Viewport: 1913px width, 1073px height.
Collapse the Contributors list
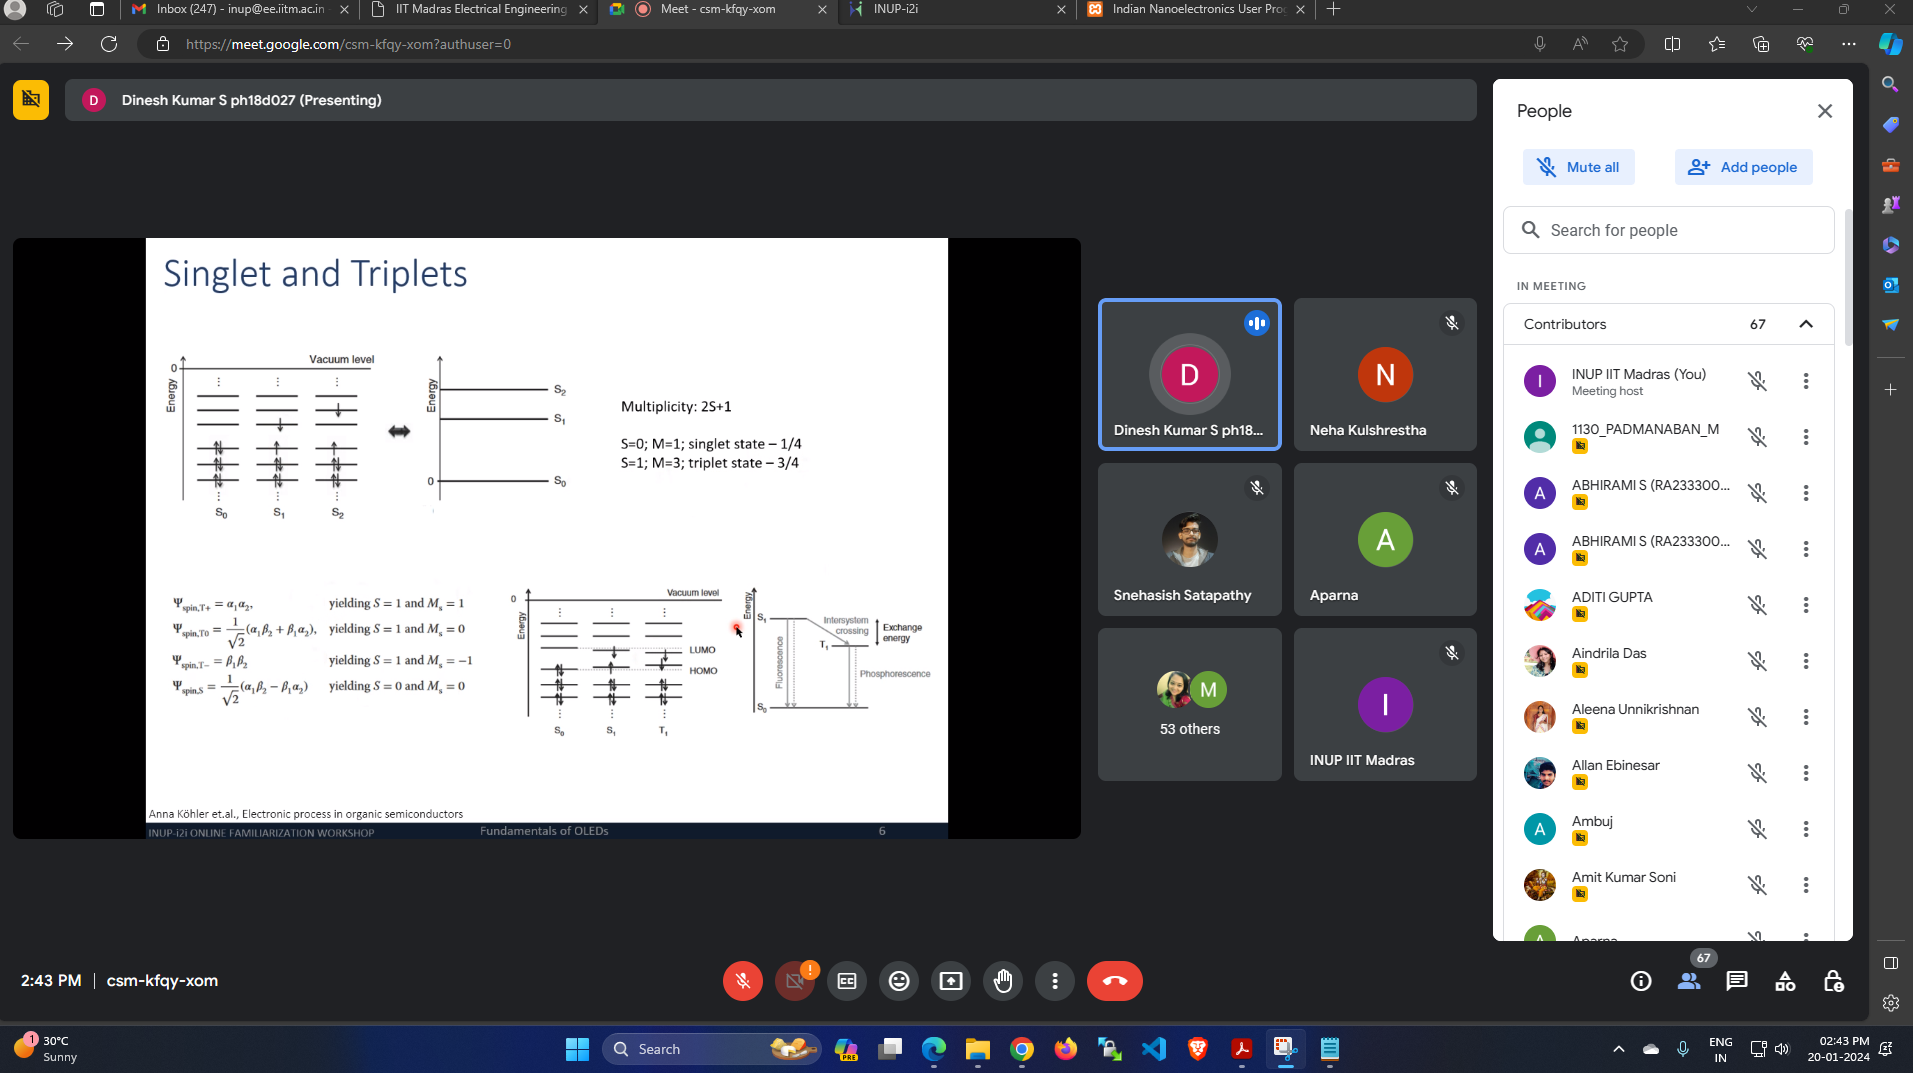tap(1805, 324)
